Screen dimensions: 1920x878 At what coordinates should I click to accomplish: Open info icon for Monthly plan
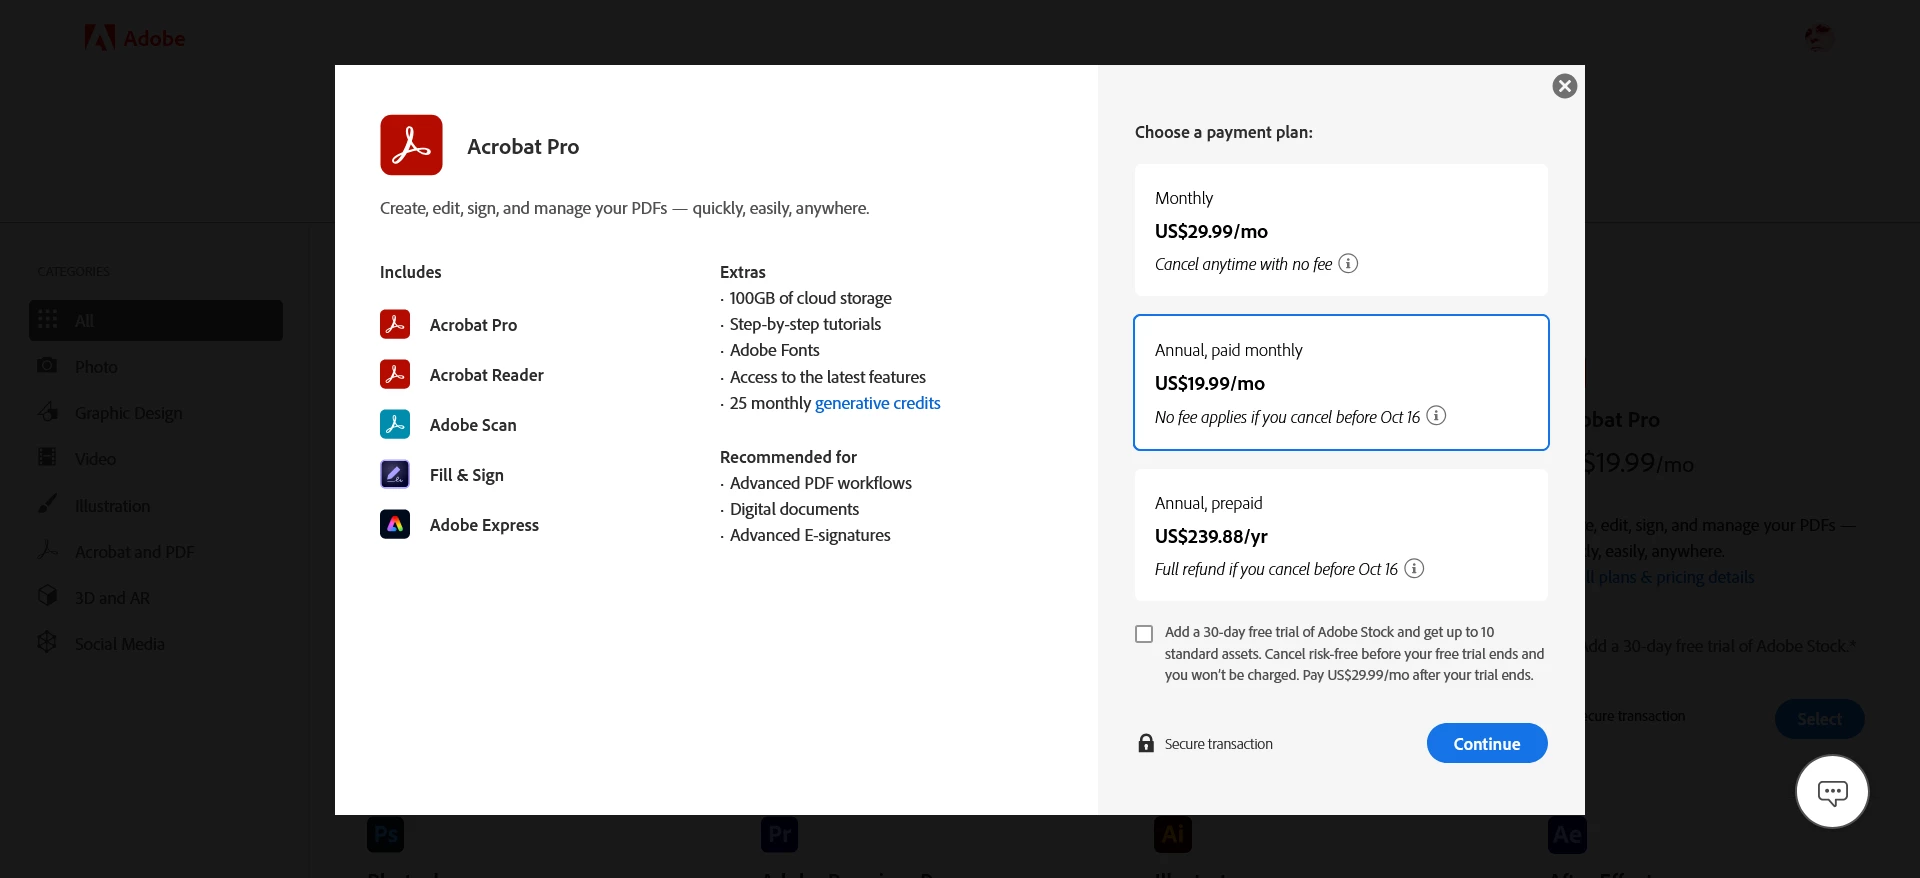tap(1348, 263)
